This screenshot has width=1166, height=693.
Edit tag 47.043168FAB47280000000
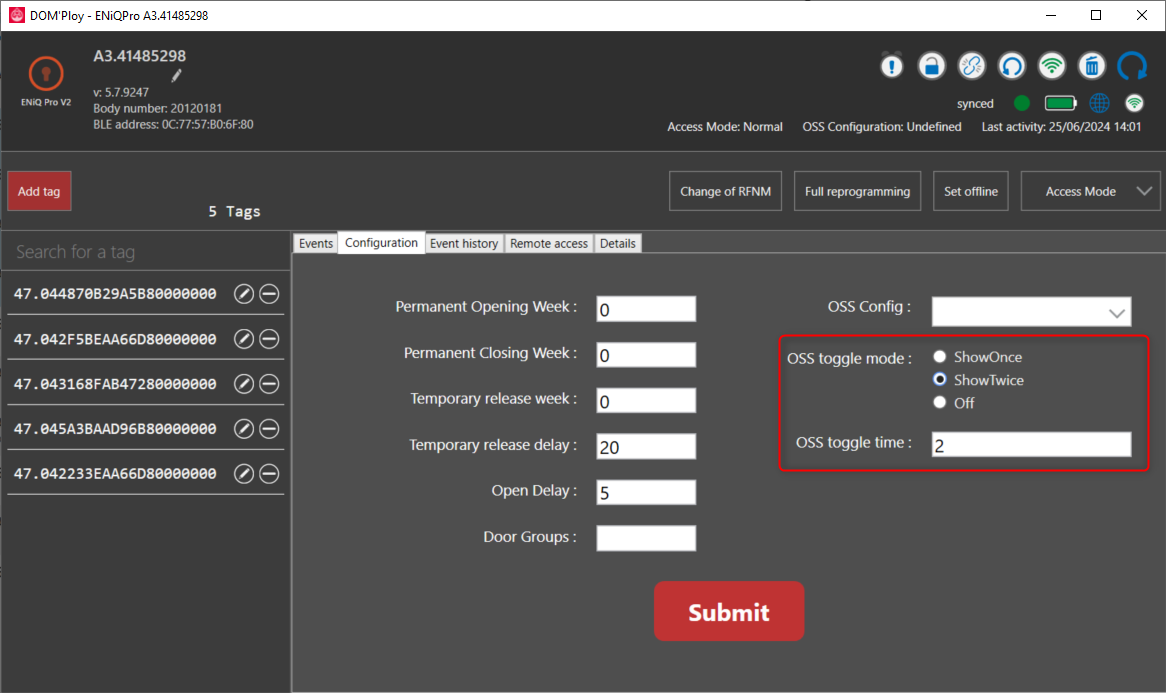(x=244, y=384)
